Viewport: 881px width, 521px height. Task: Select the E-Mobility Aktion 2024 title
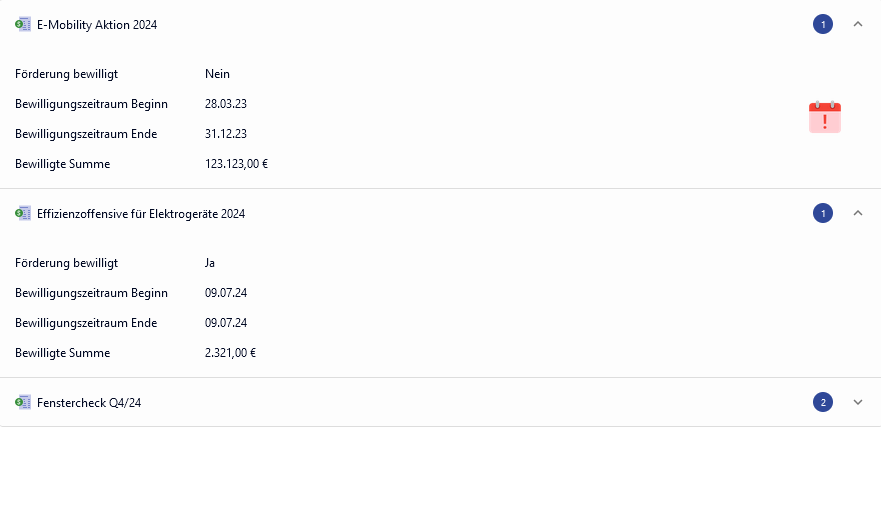[x=97, y=25]
